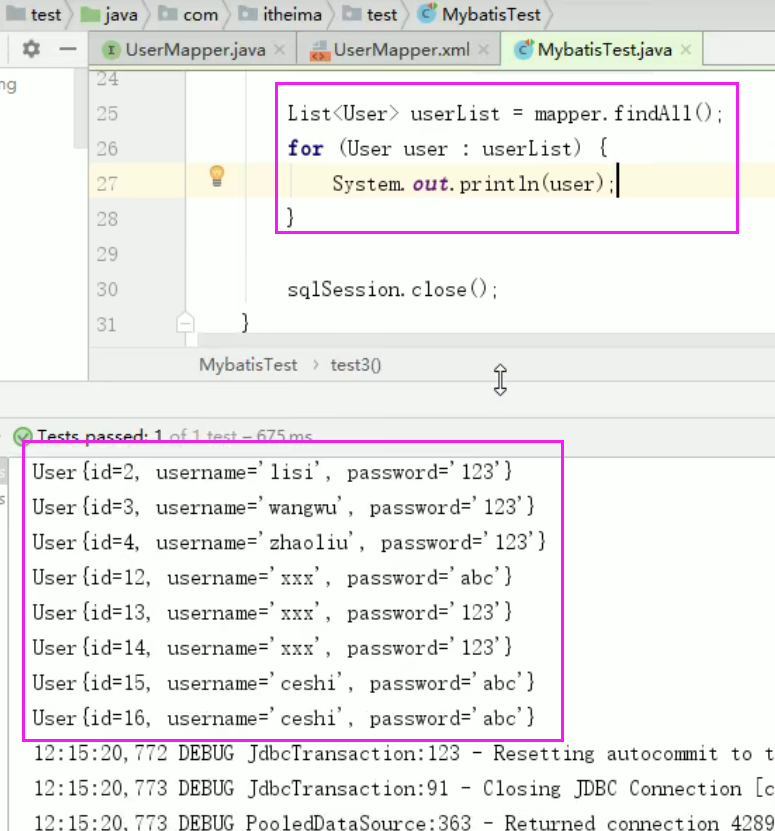This screenshot has width=775, height=831.
Task: Open java folder in breadcrumb
Action: 109,15
